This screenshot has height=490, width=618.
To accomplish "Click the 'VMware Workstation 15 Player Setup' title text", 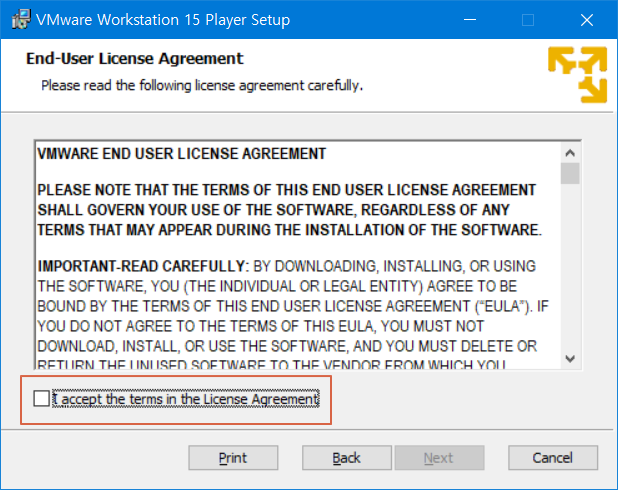I will tap(163, 20).
